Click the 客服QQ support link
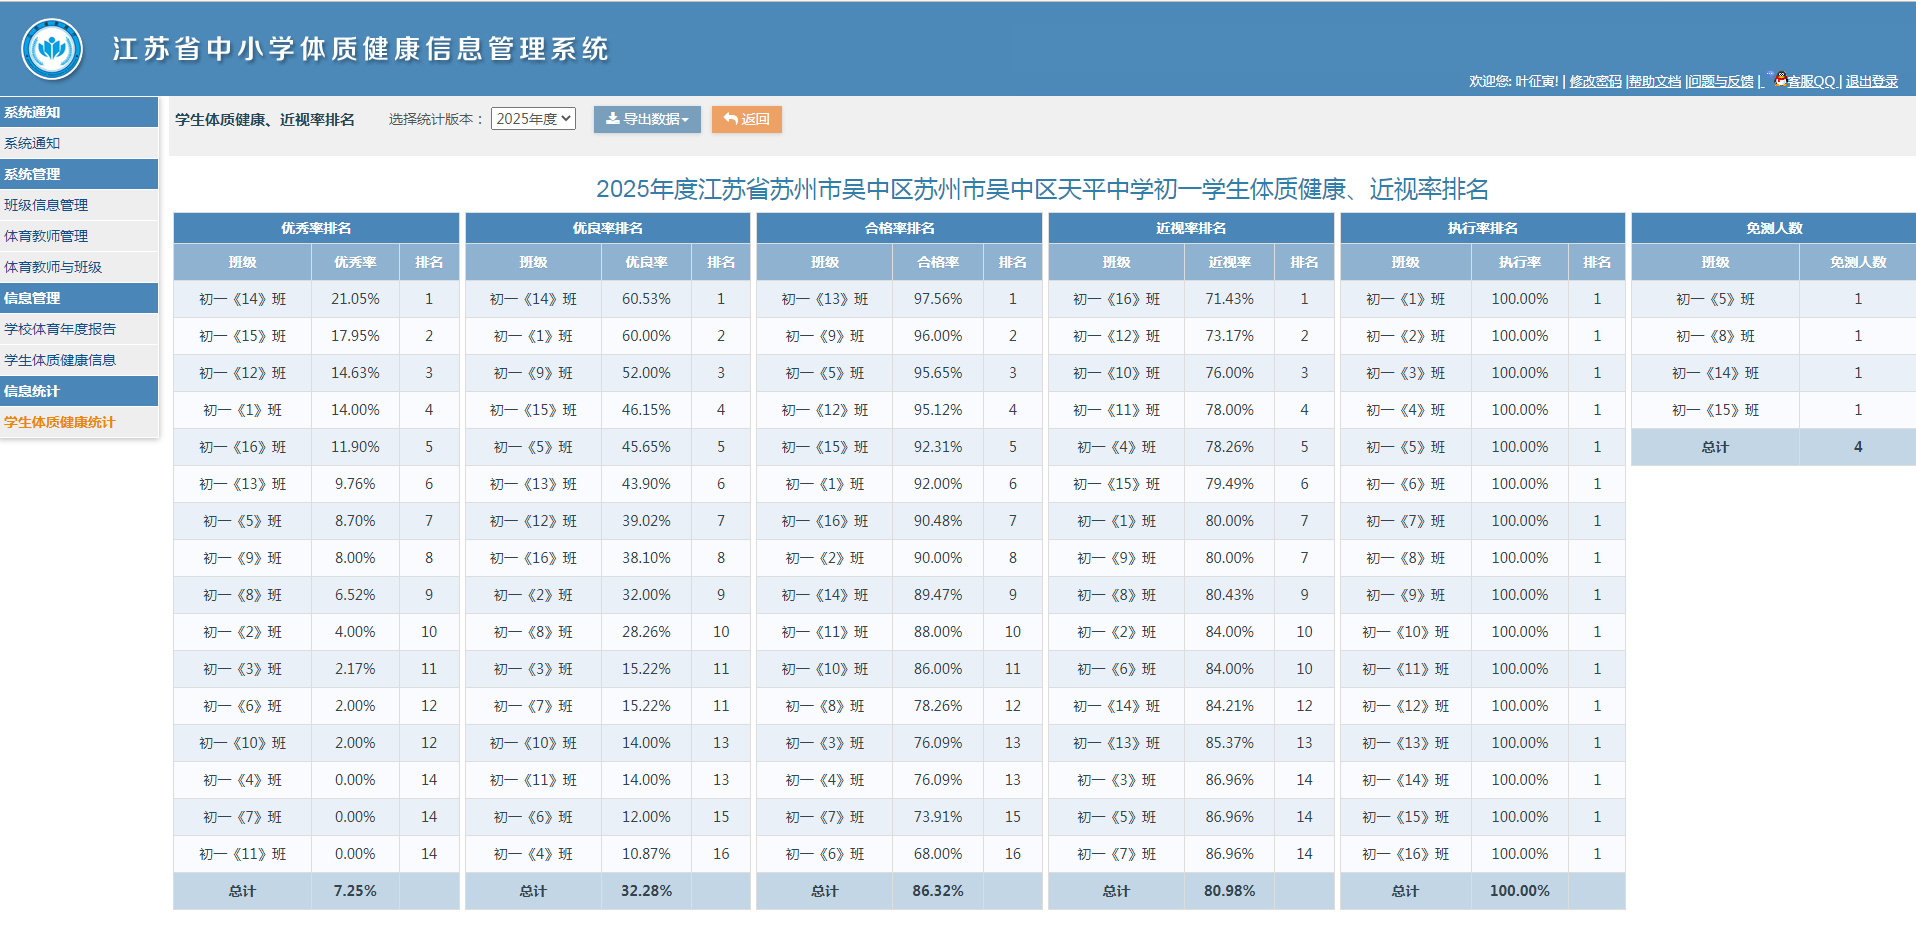The height and width of the screenshot is (939, 1916). pos(1812,82)
